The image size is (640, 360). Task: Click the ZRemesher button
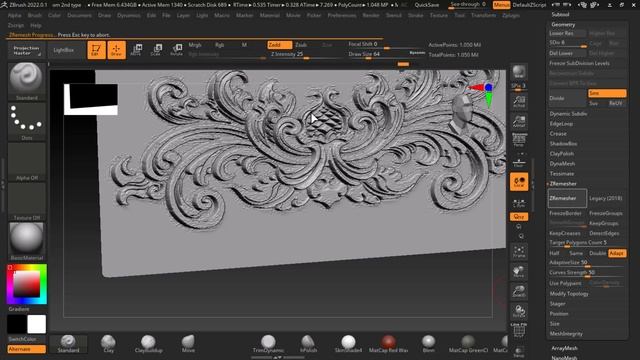[x=567, y=198]
